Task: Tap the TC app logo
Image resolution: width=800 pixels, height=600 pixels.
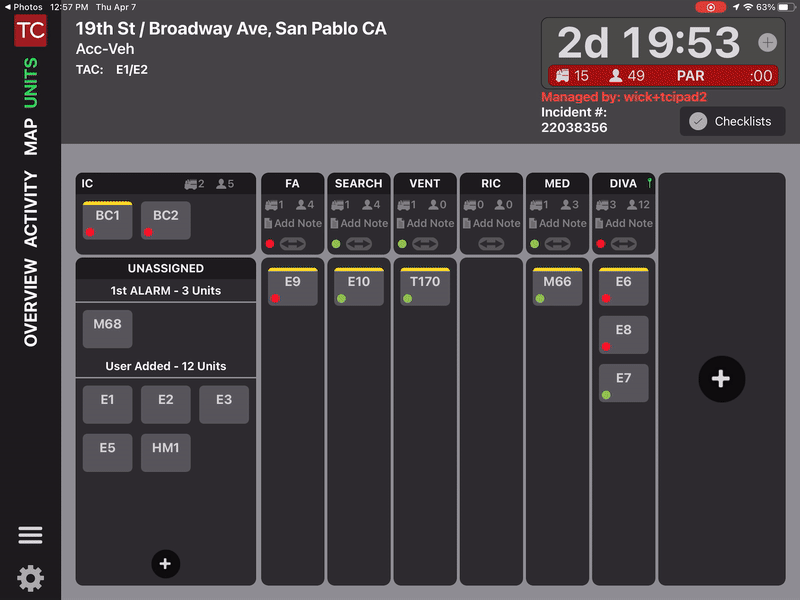Action: pyautogui.click(x=30, y=31)
